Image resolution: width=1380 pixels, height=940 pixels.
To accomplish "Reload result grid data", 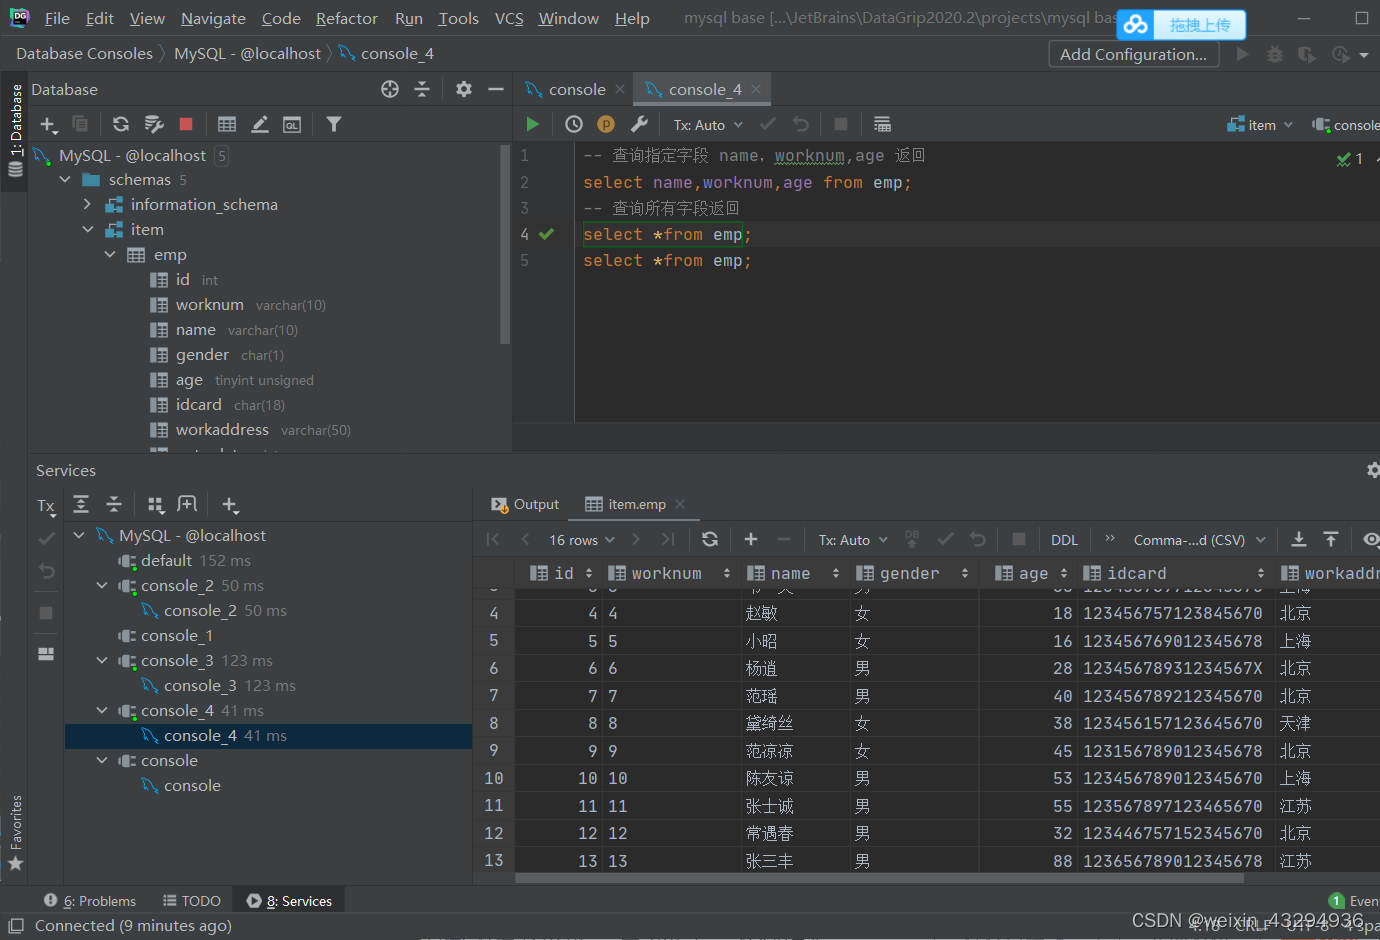I will pos(710,539).
